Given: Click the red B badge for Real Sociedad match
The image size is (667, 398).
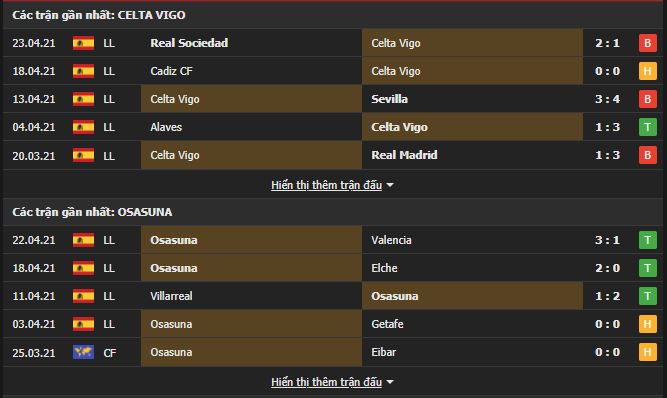Looking at the screenshot, I should [647, 43].
